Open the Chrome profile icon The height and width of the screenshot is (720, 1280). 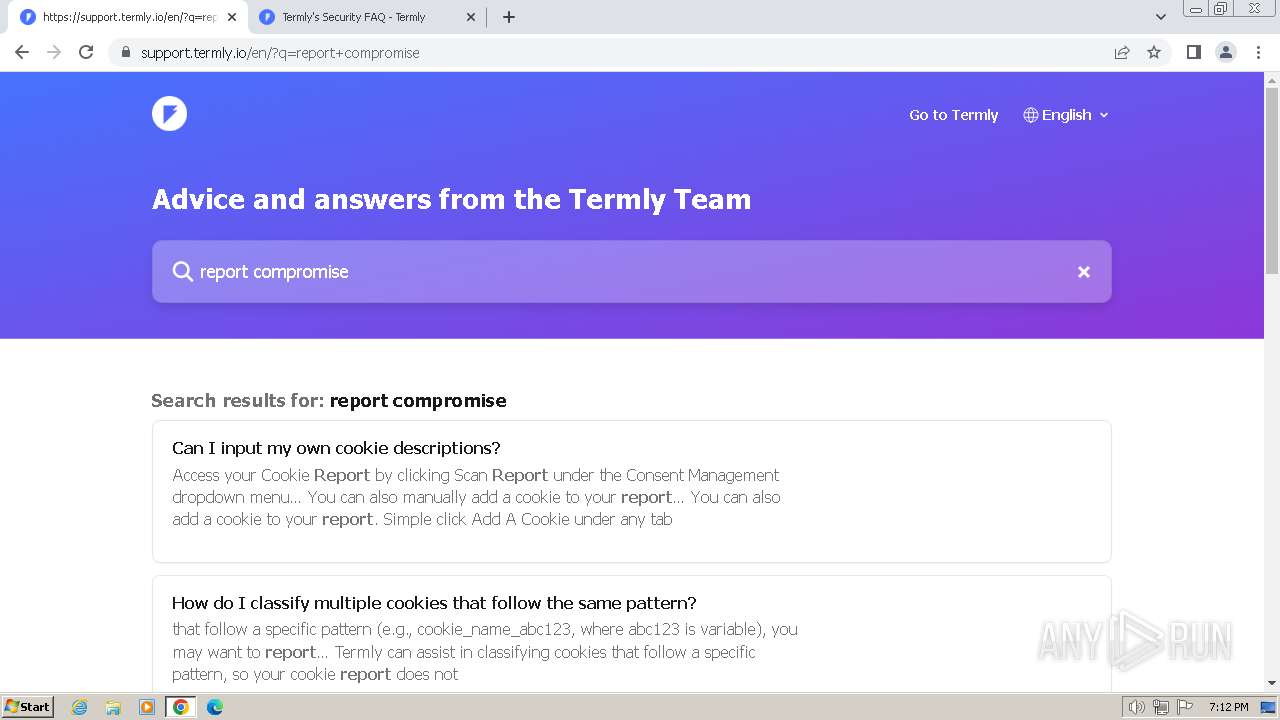(1226, 52)
